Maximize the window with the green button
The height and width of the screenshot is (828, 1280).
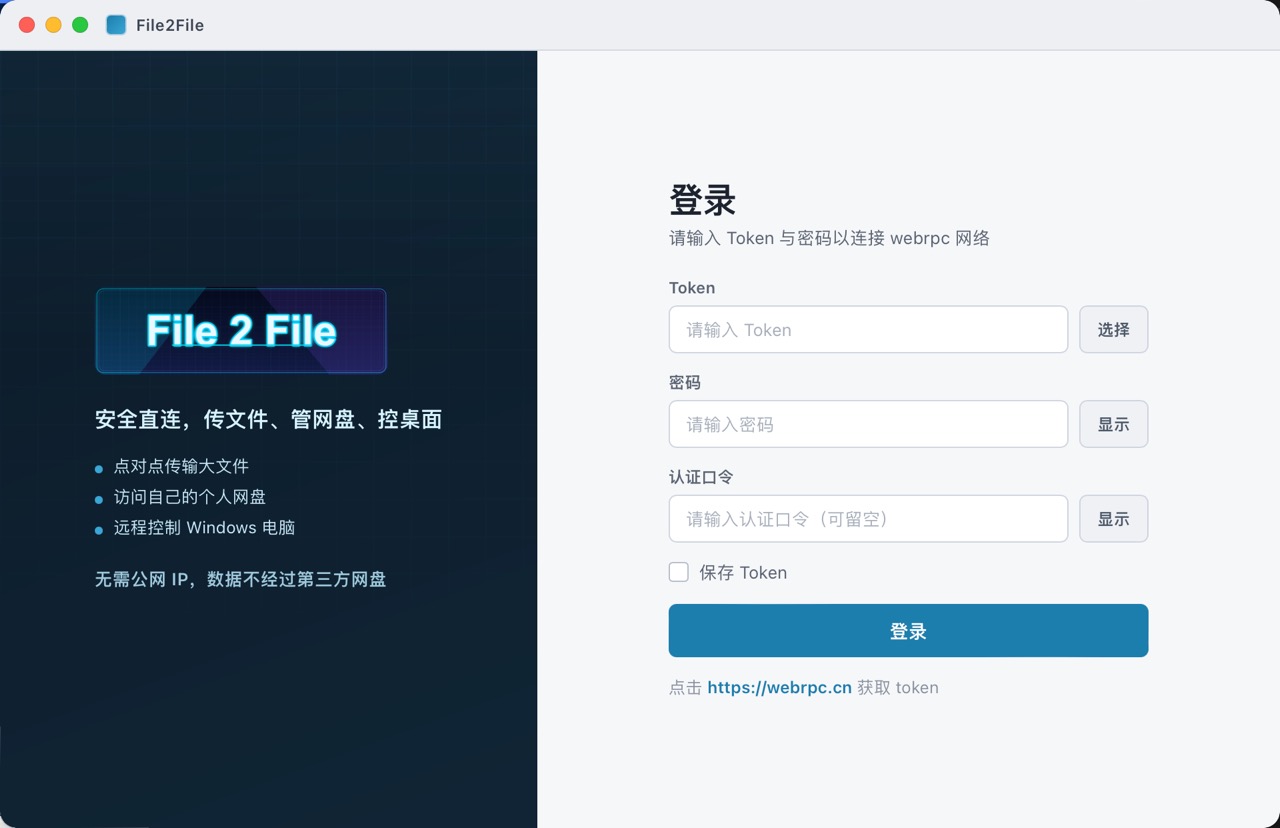coord(81,25)
